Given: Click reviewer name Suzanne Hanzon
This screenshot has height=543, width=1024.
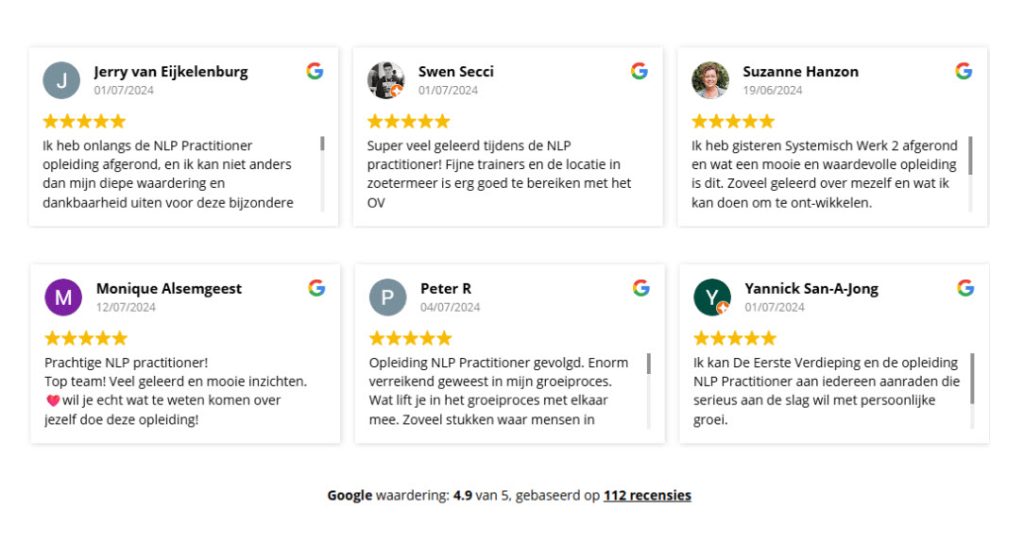Looking at the screenshot, I should tap(800, 71).
